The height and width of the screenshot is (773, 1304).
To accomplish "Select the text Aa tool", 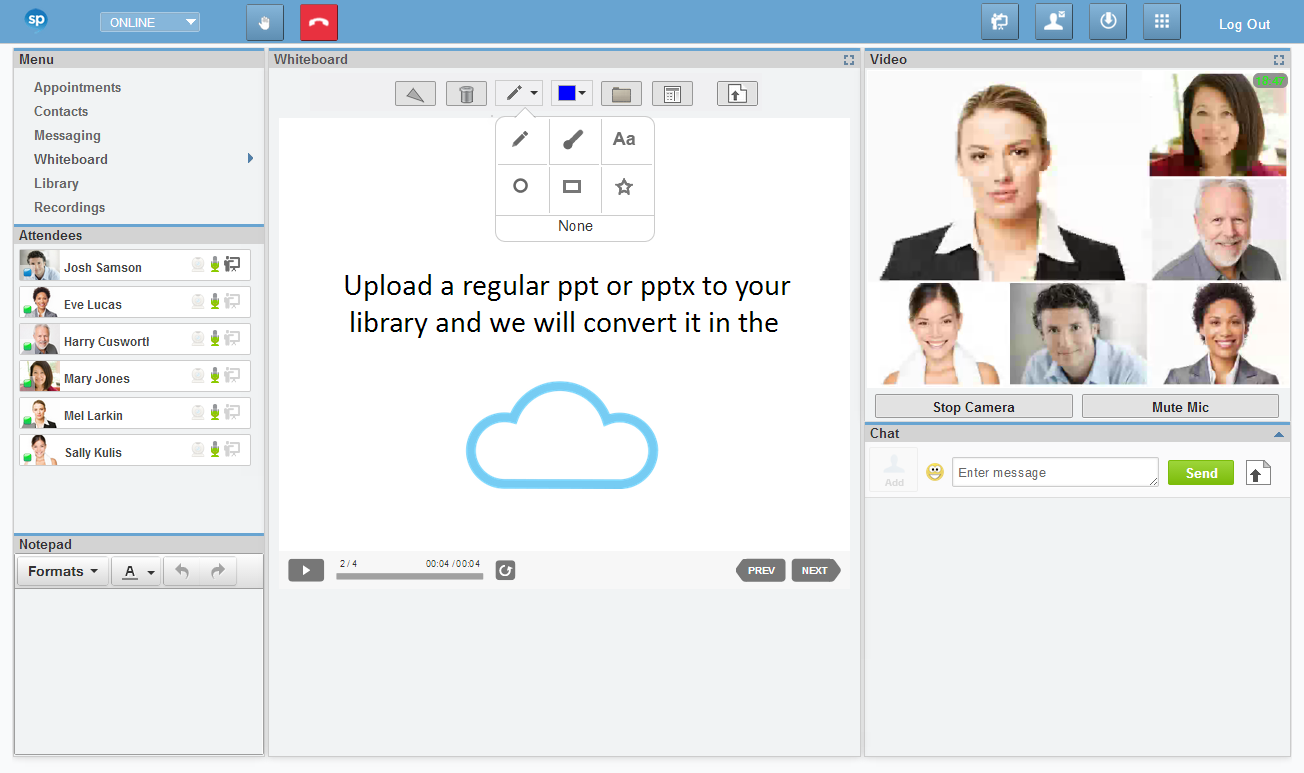I will [625, 140].
